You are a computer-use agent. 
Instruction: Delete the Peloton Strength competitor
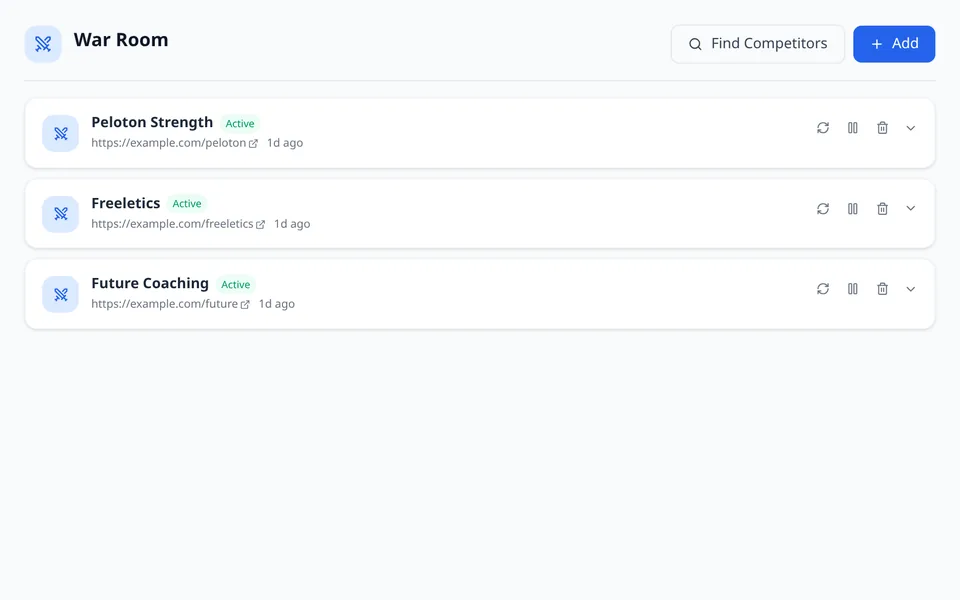point(882,128)
